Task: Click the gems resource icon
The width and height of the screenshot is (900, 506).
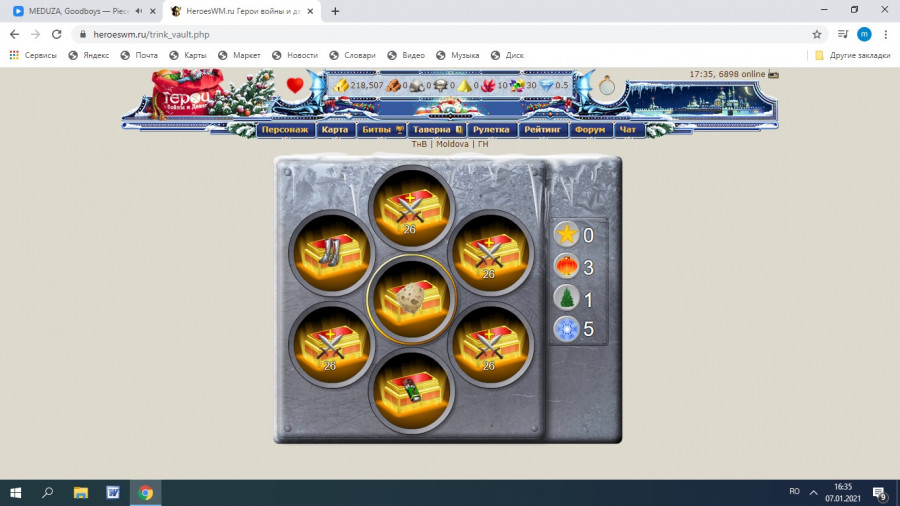Action: click(x=517, y=85)
